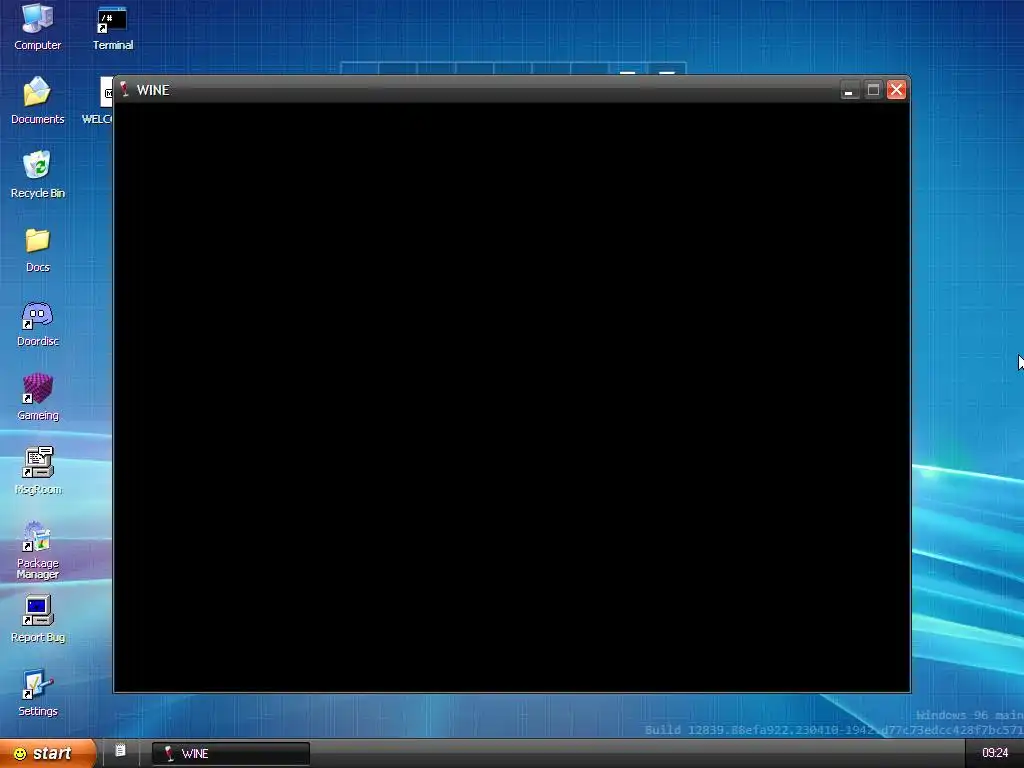Launch the Gameing shortcut

coord(38,397)
